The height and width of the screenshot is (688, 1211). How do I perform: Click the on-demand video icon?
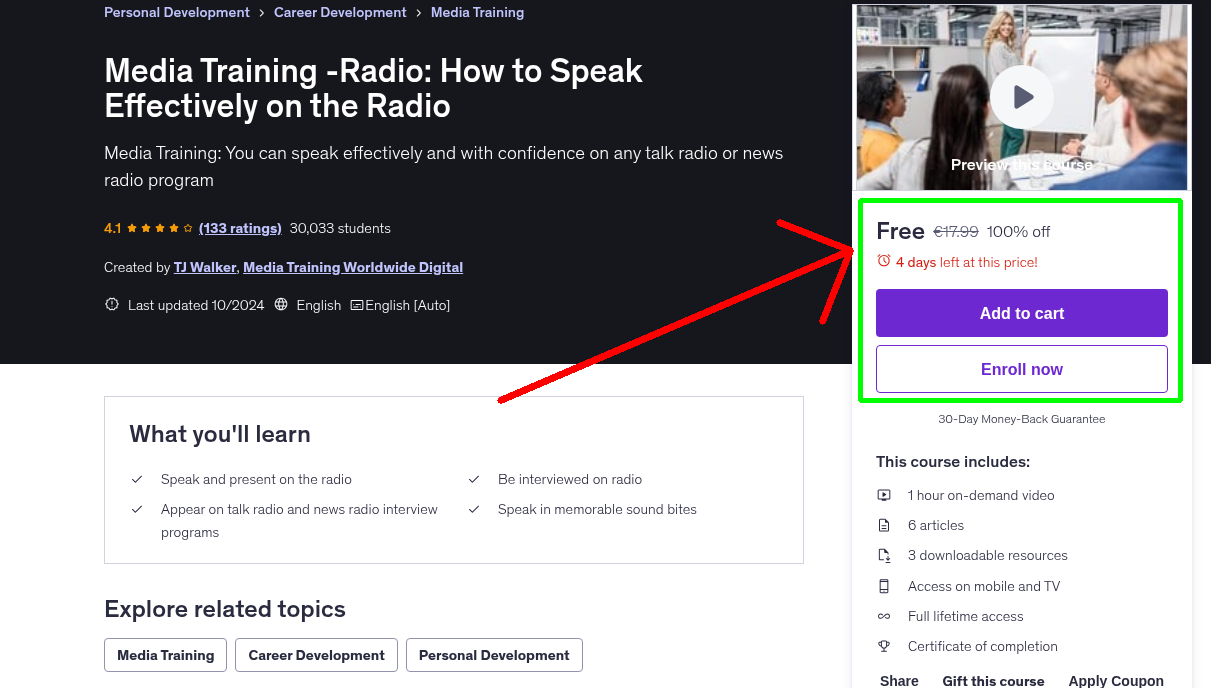click(884, 495)
